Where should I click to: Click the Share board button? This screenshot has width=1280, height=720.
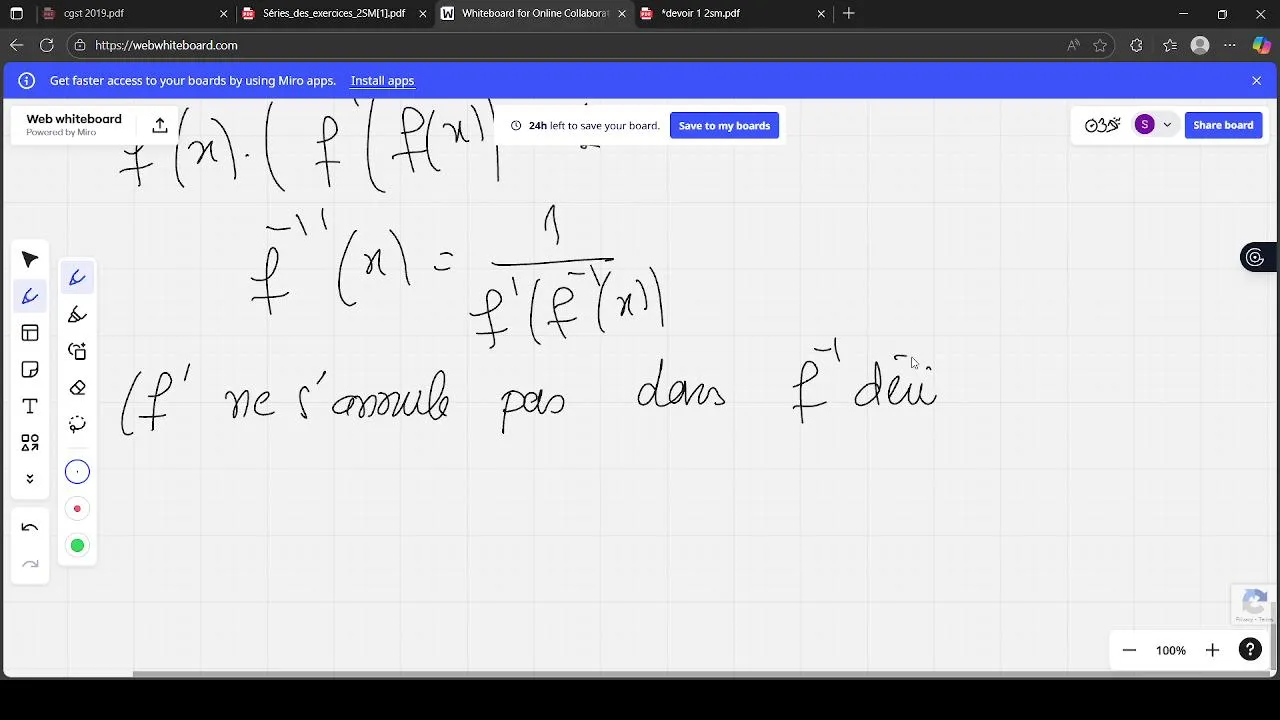1223,125
